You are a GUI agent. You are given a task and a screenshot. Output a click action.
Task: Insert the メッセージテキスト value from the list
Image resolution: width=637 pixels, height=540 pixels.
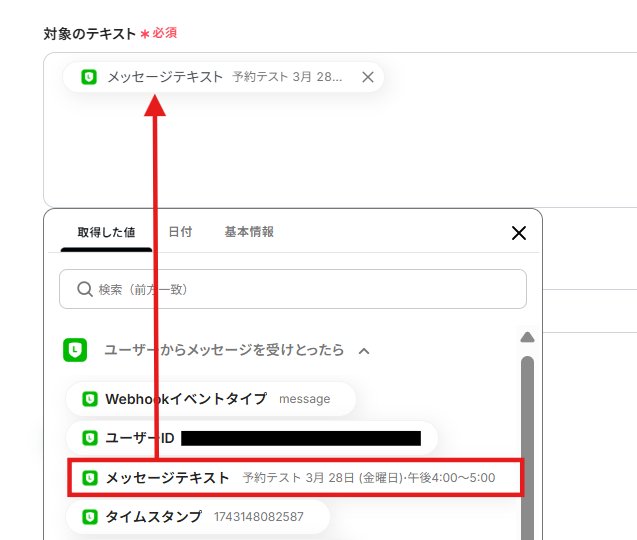(295, 478)
